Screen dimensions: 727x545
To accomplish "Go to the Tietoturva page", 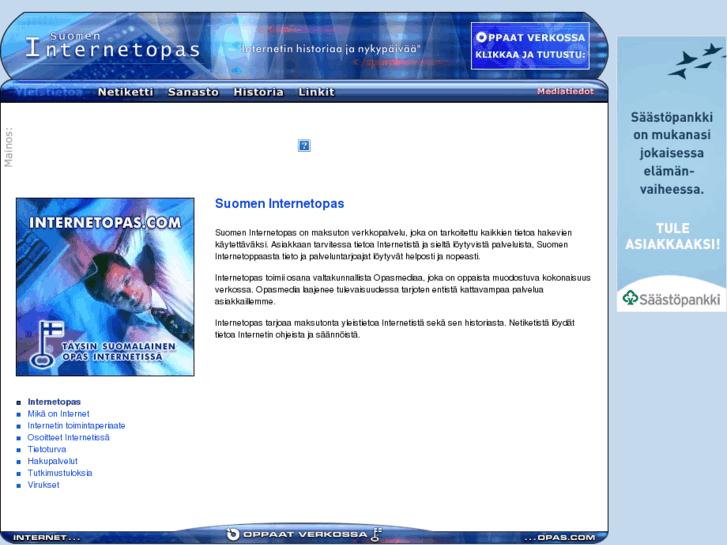I will (46, 449).
